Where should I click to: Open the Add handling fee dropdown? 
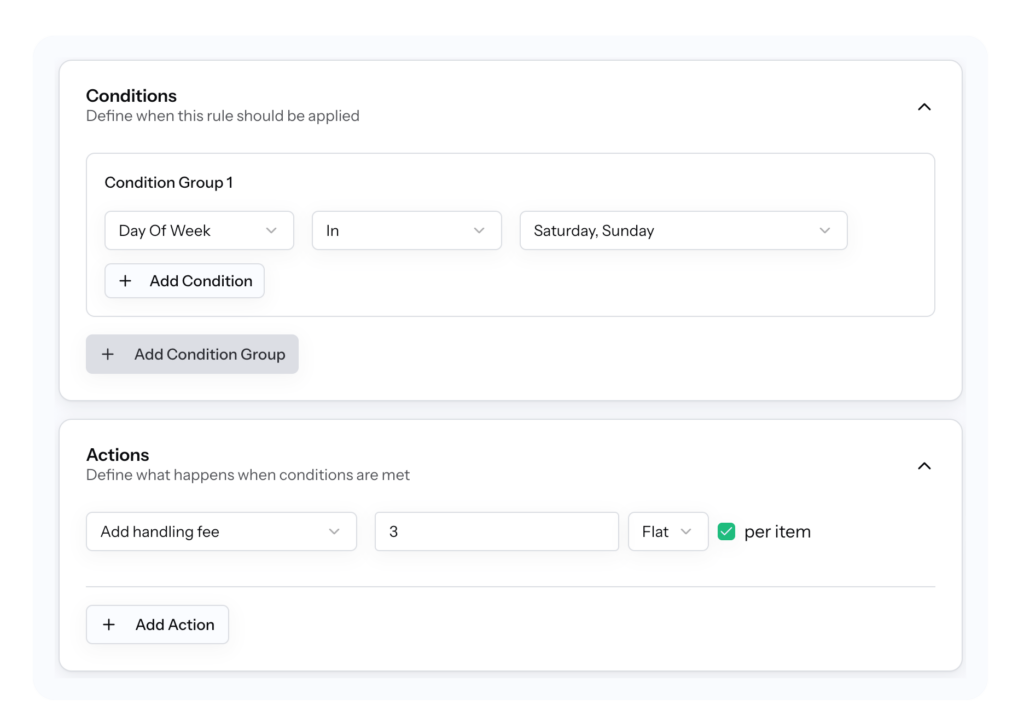click(221, 531)
